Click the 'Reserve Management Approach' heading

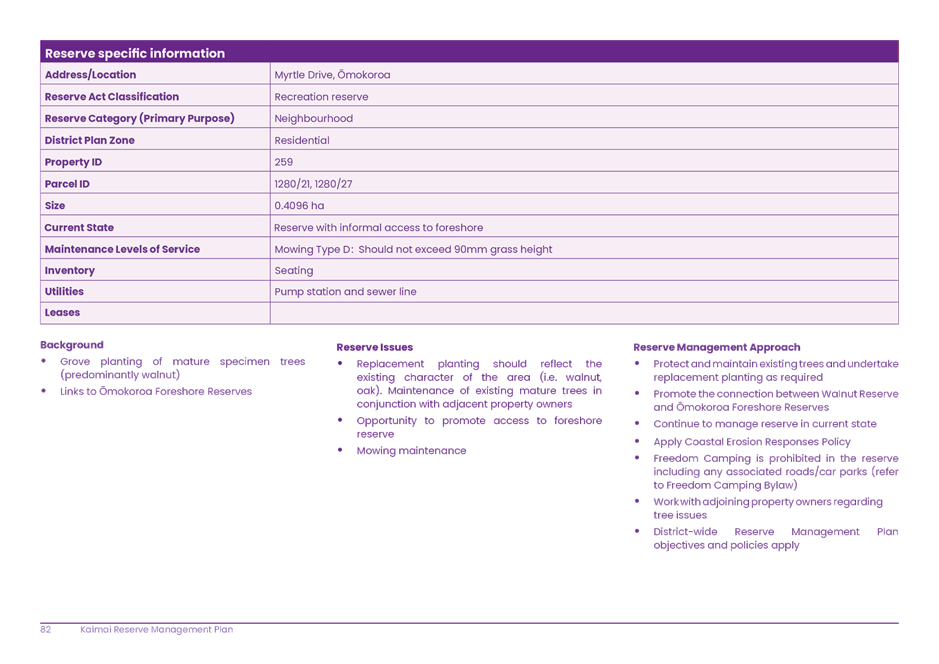pyautogui.click(x=716, y=347)
